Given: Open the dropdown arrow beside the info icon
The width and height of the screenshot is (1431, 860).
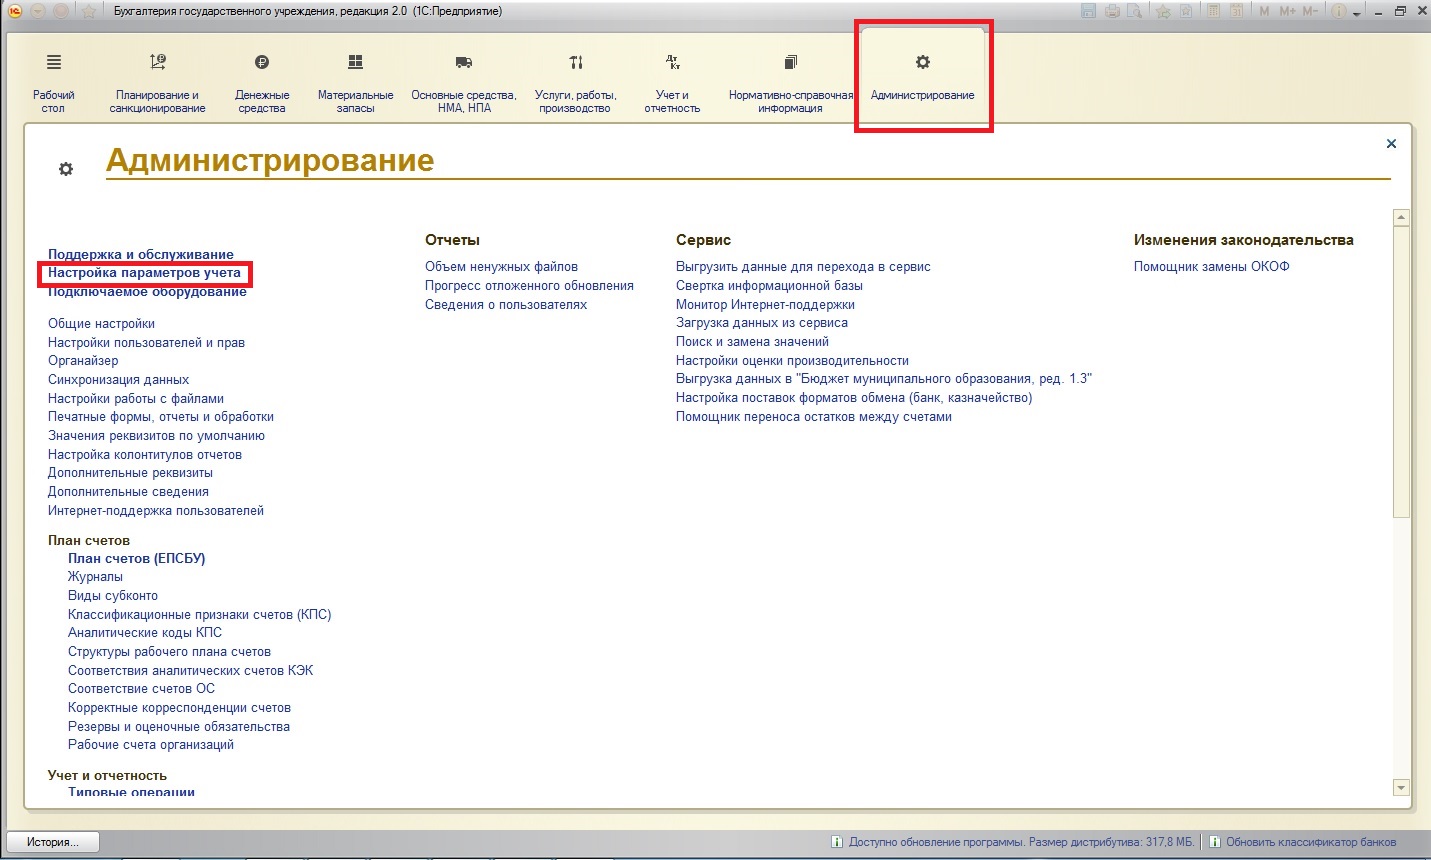Looking at the screenshot, I should [x=1357, y=13].
